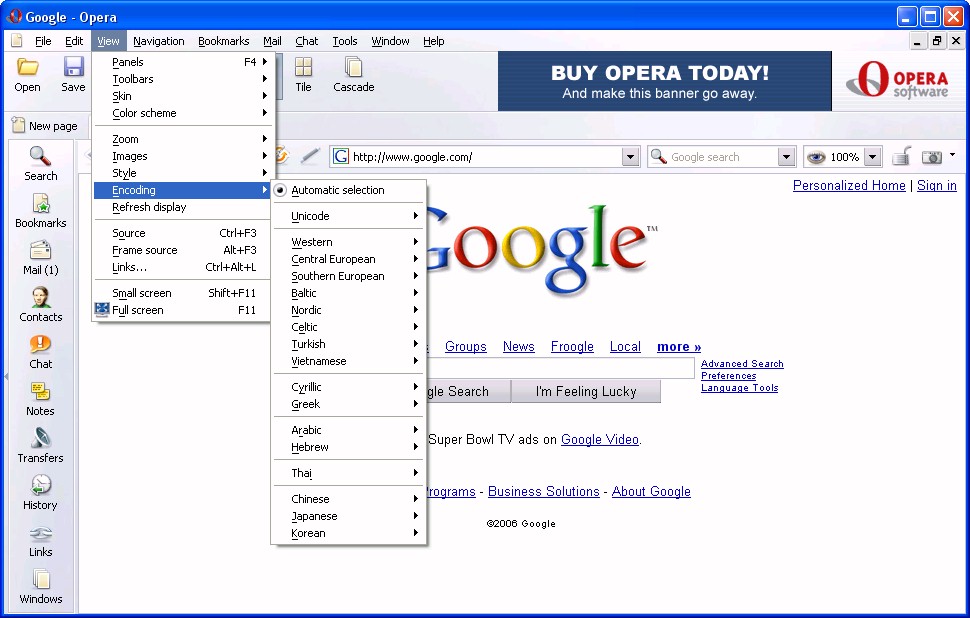Click the Cascade windows icon
The width and height of the screenshot is (970, 618).
(x=353, y=66)
